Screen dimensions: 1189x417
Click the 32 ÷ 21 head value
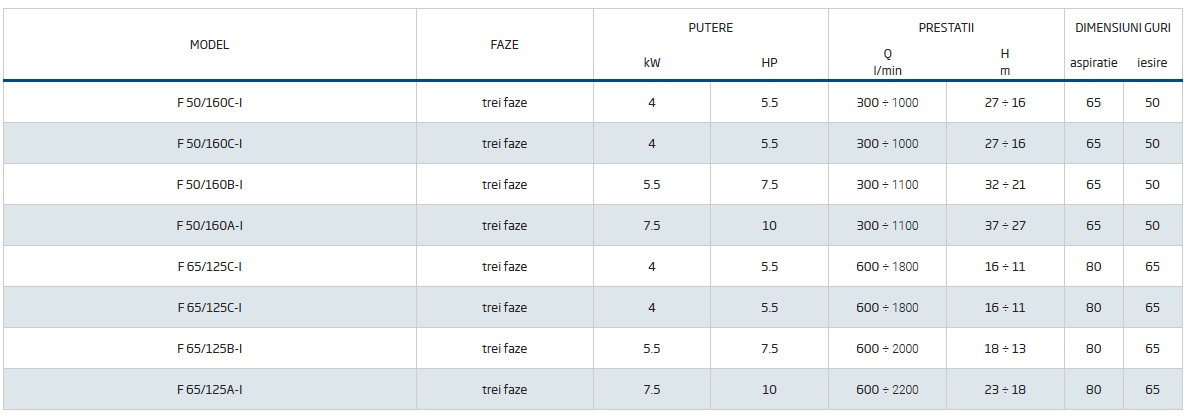[1005, 185]
